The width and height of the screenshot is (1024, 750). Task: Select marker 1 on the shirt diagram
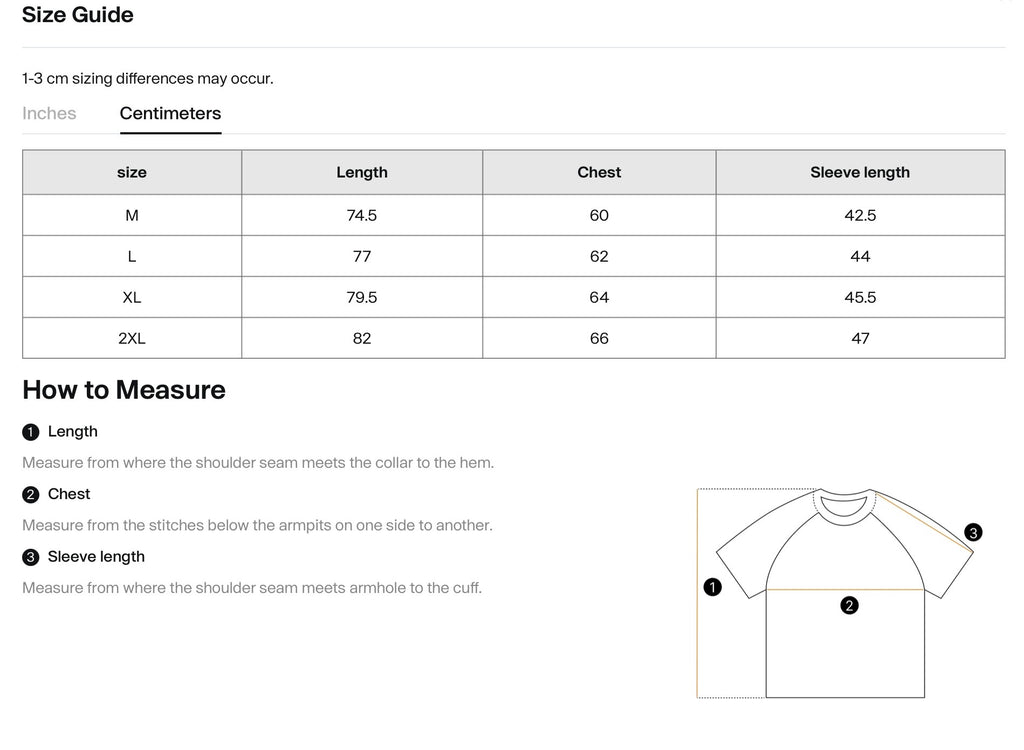click(713, 587)
